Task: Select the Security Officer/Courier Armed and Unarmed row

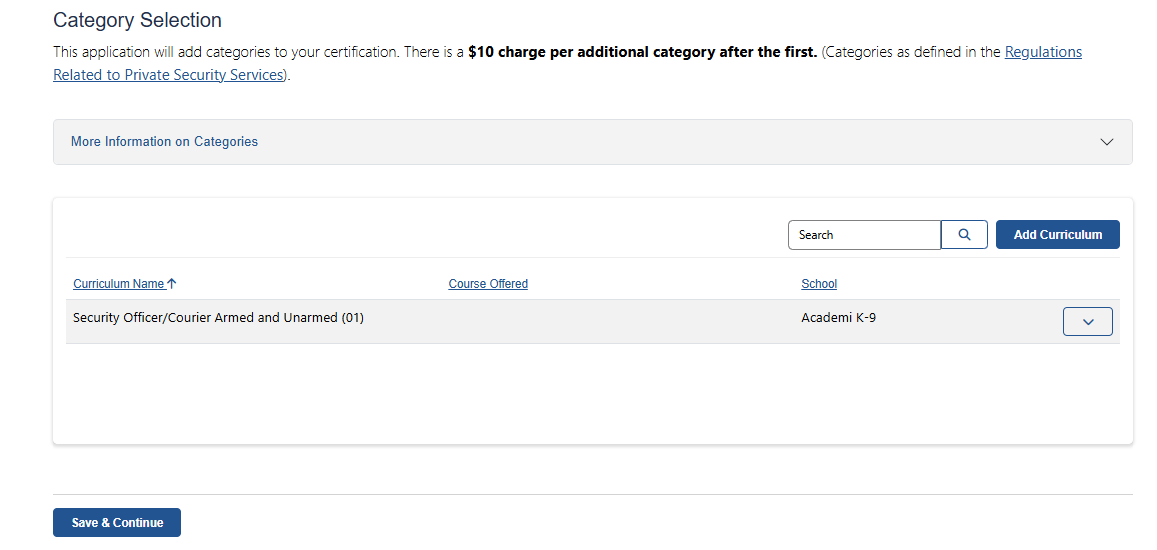Action: point(218,318)
